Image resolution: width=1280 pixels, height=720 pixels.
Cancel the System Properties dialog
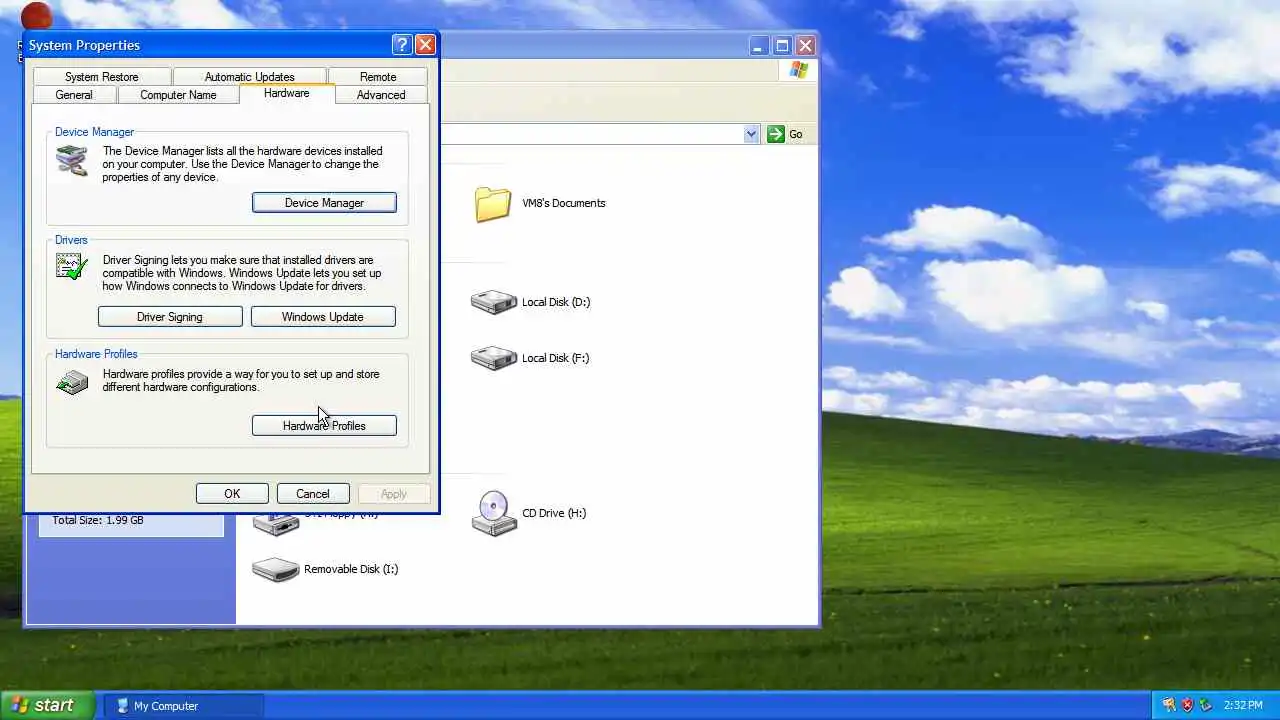(x=313, y=494)
